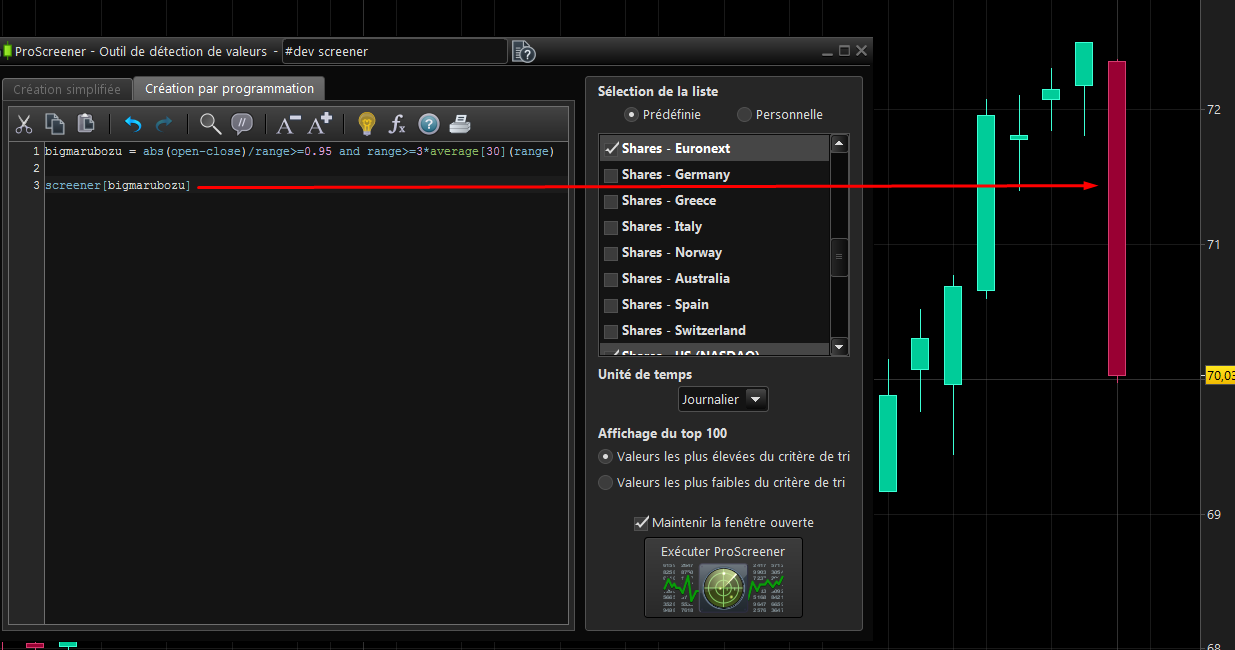Insert a function via the fx icon
The height and width of the screenshot is (650, 1235).
tap(397, 124)
